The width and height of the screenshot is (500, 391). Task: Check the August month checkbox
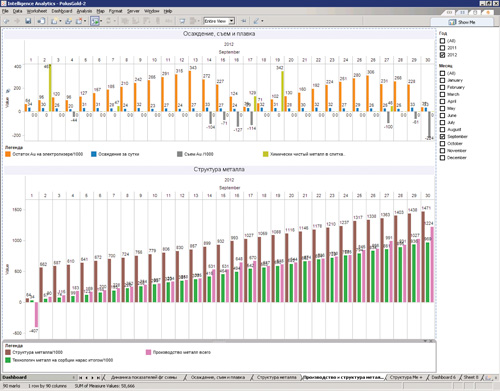click(442, 129)
